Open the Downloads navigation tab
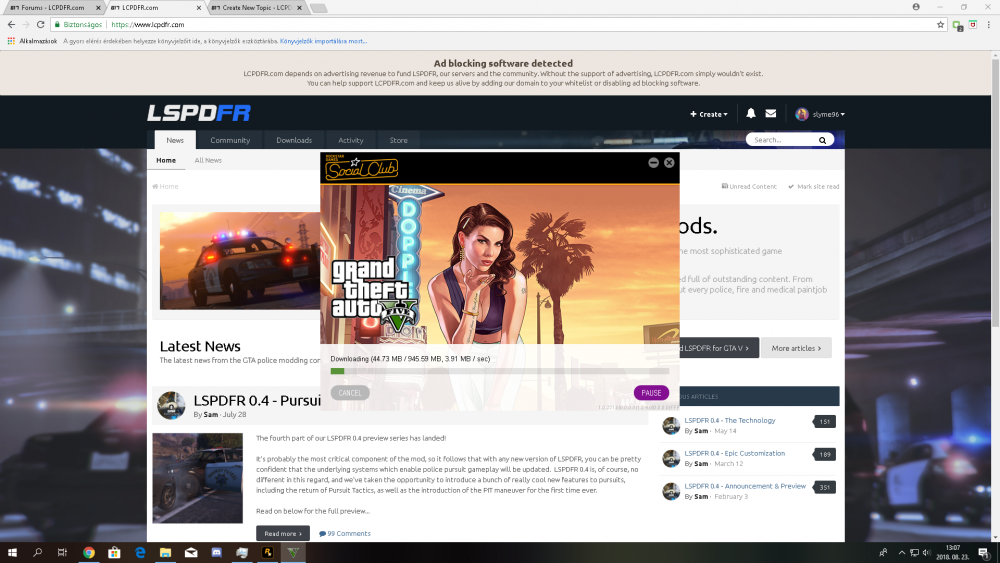Image resolution: width=1000 pixels, height=563 pixels. click(294, 140)
